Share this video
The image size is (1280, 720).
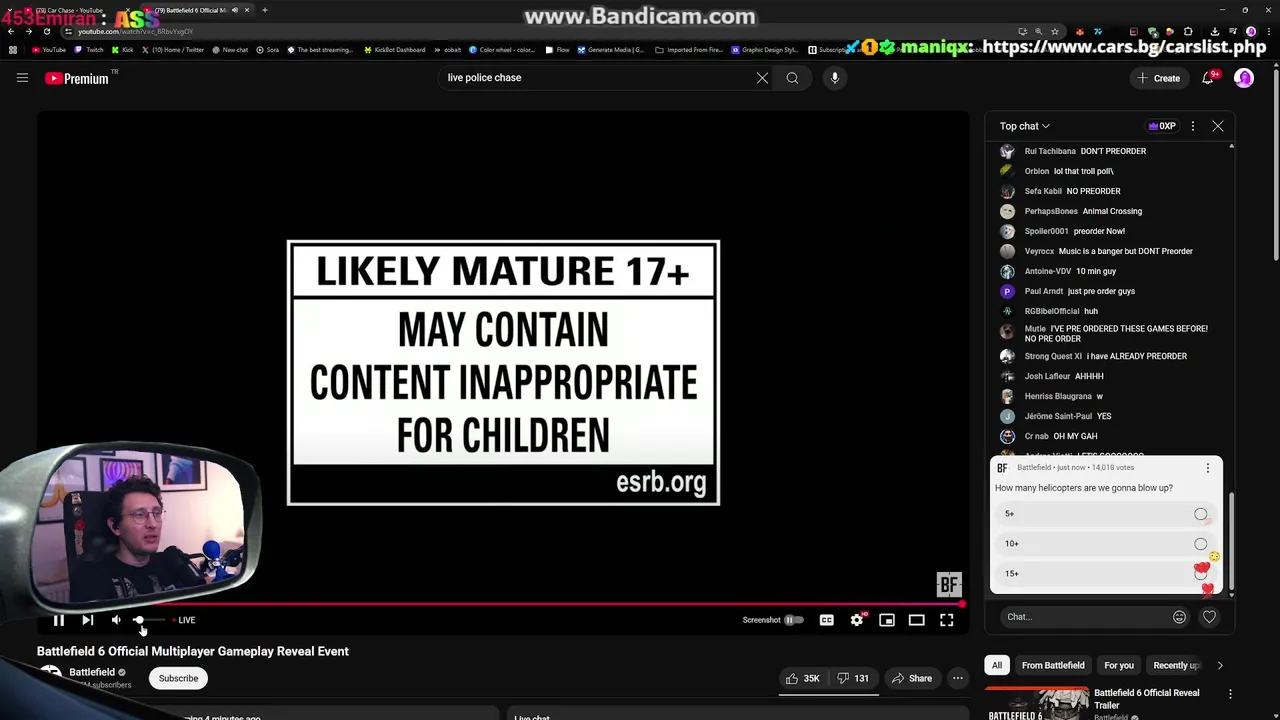(x=911, y=678)
